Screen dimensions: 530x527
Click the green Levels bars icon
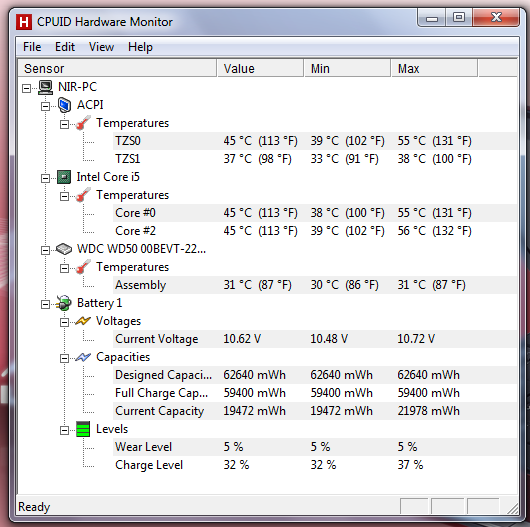click(x=83, y=429)
